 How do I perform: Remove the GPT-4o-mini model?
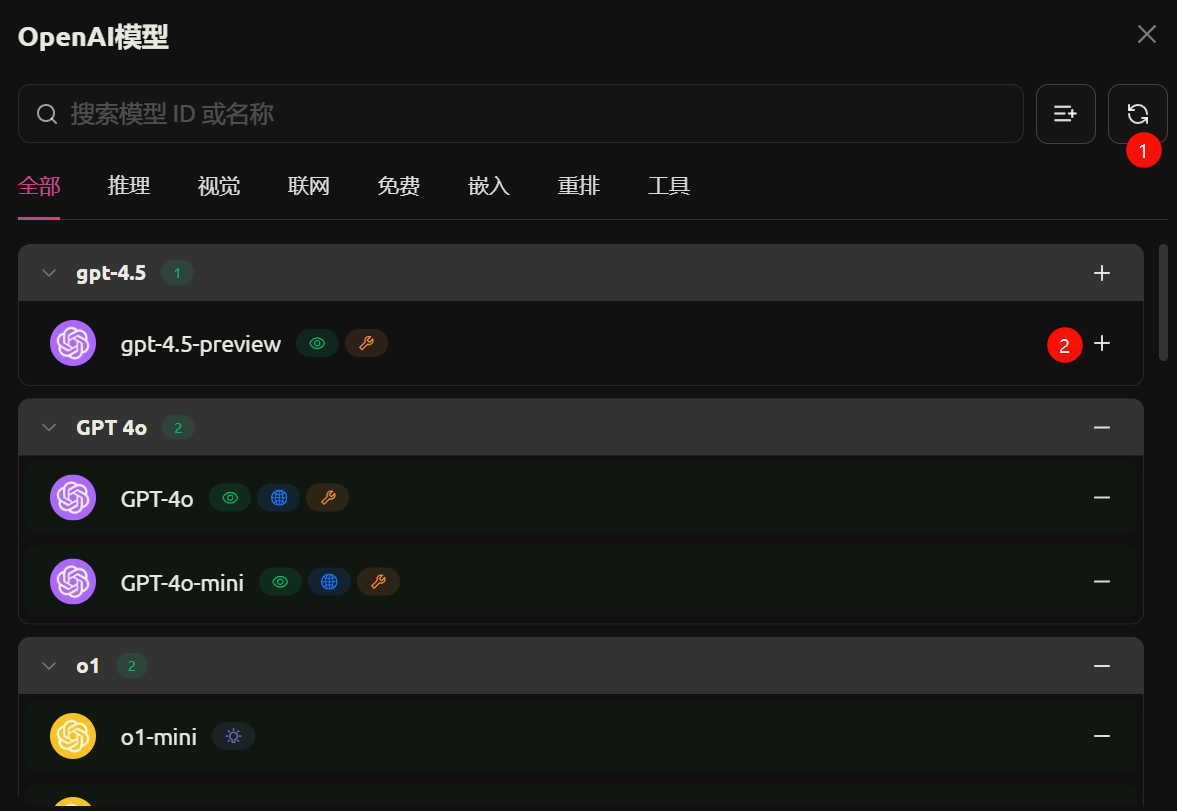(1101, 582)
